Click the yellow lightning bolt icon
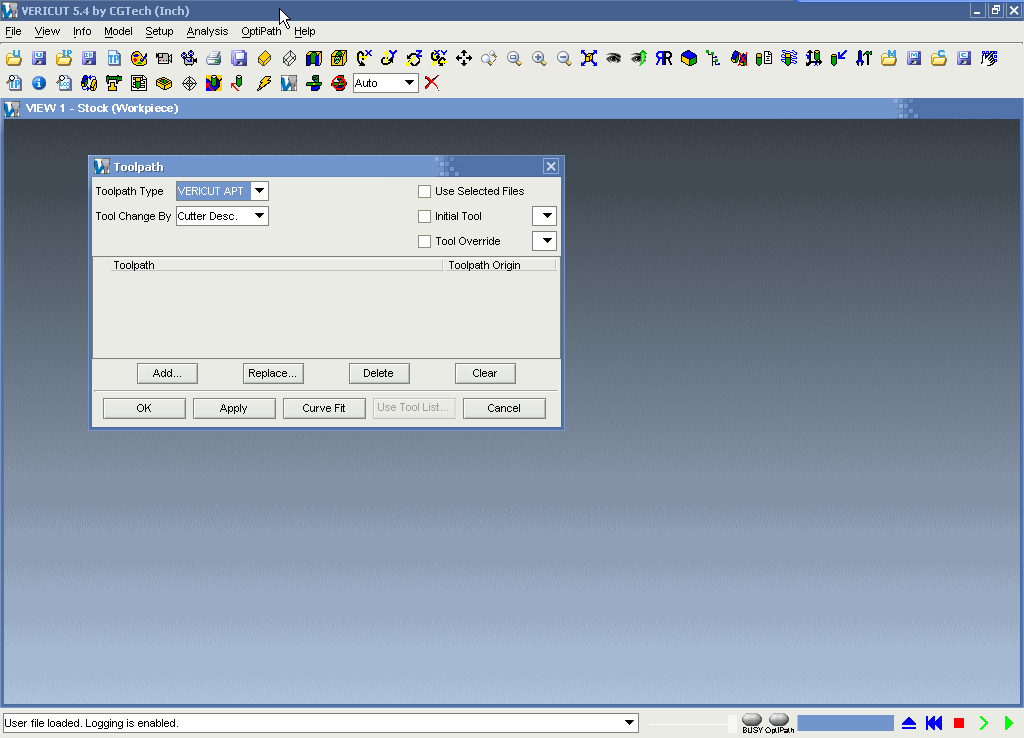Screen dimensions: 1024x738 (264, 83)
